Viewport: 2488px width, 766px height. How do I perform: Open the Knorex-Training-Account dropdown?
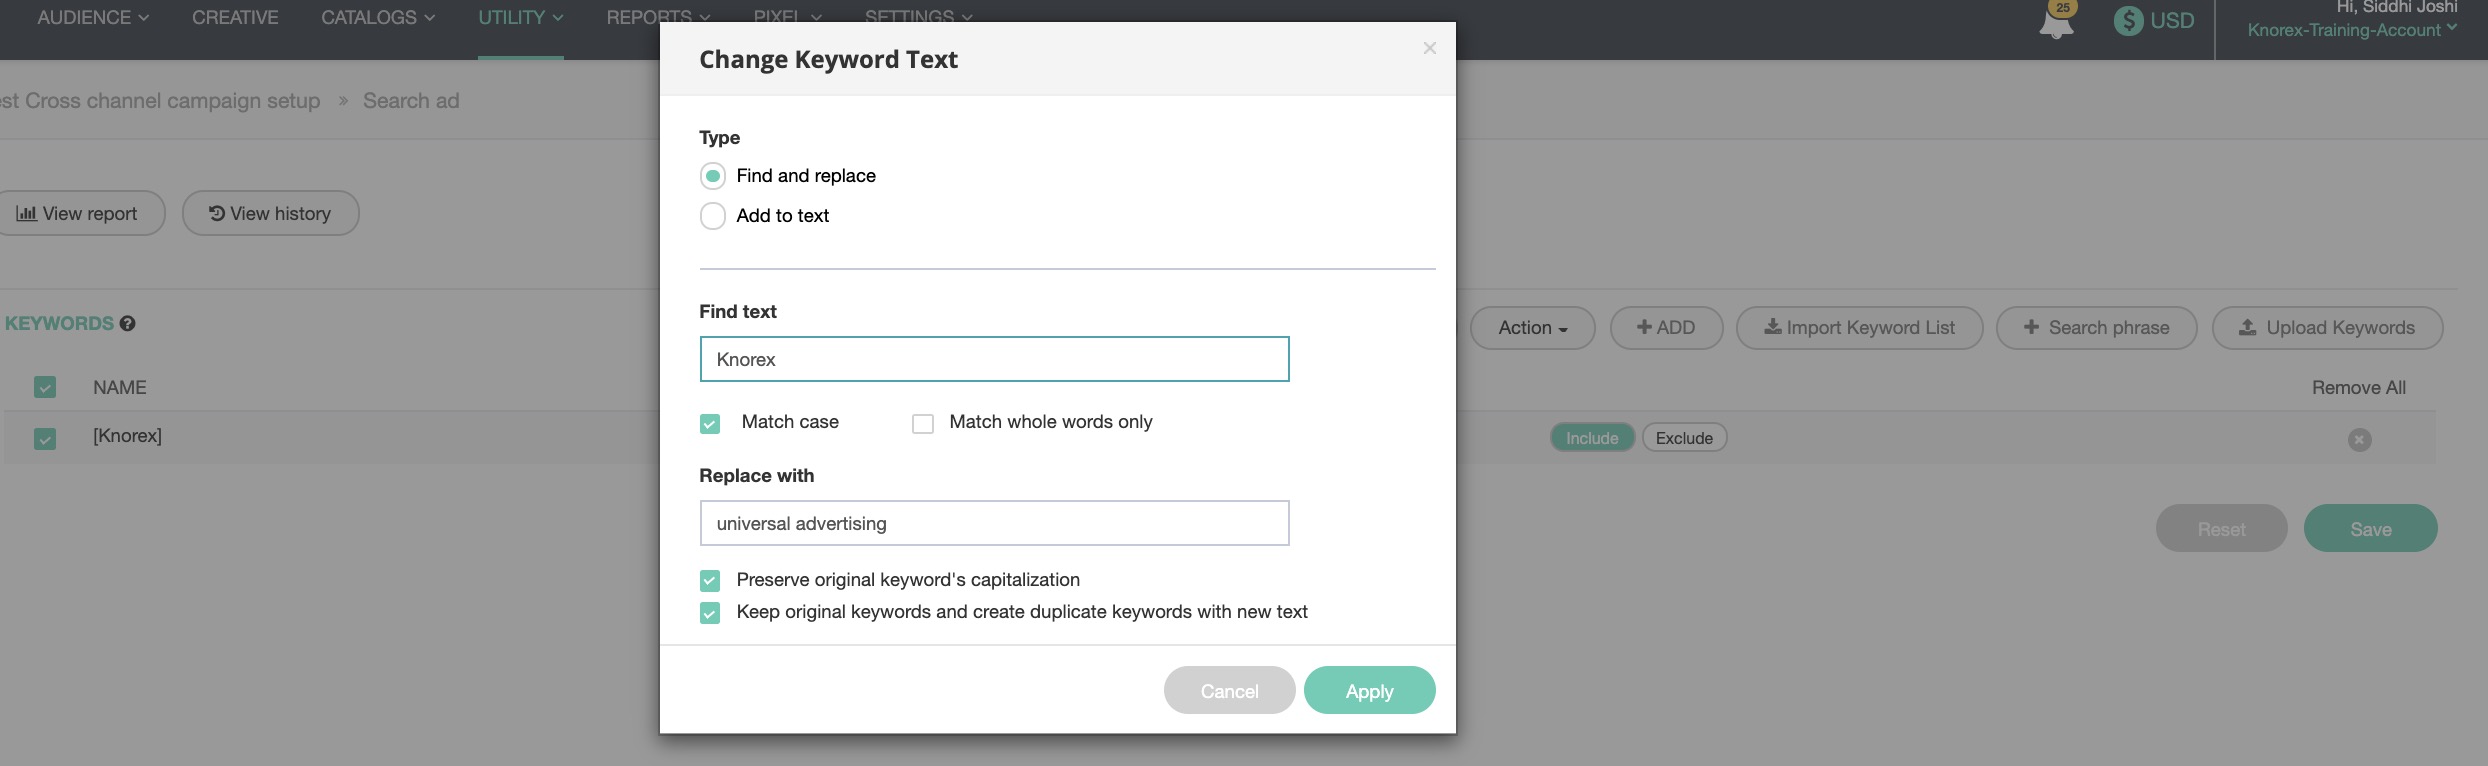[x=2351, y=30]
